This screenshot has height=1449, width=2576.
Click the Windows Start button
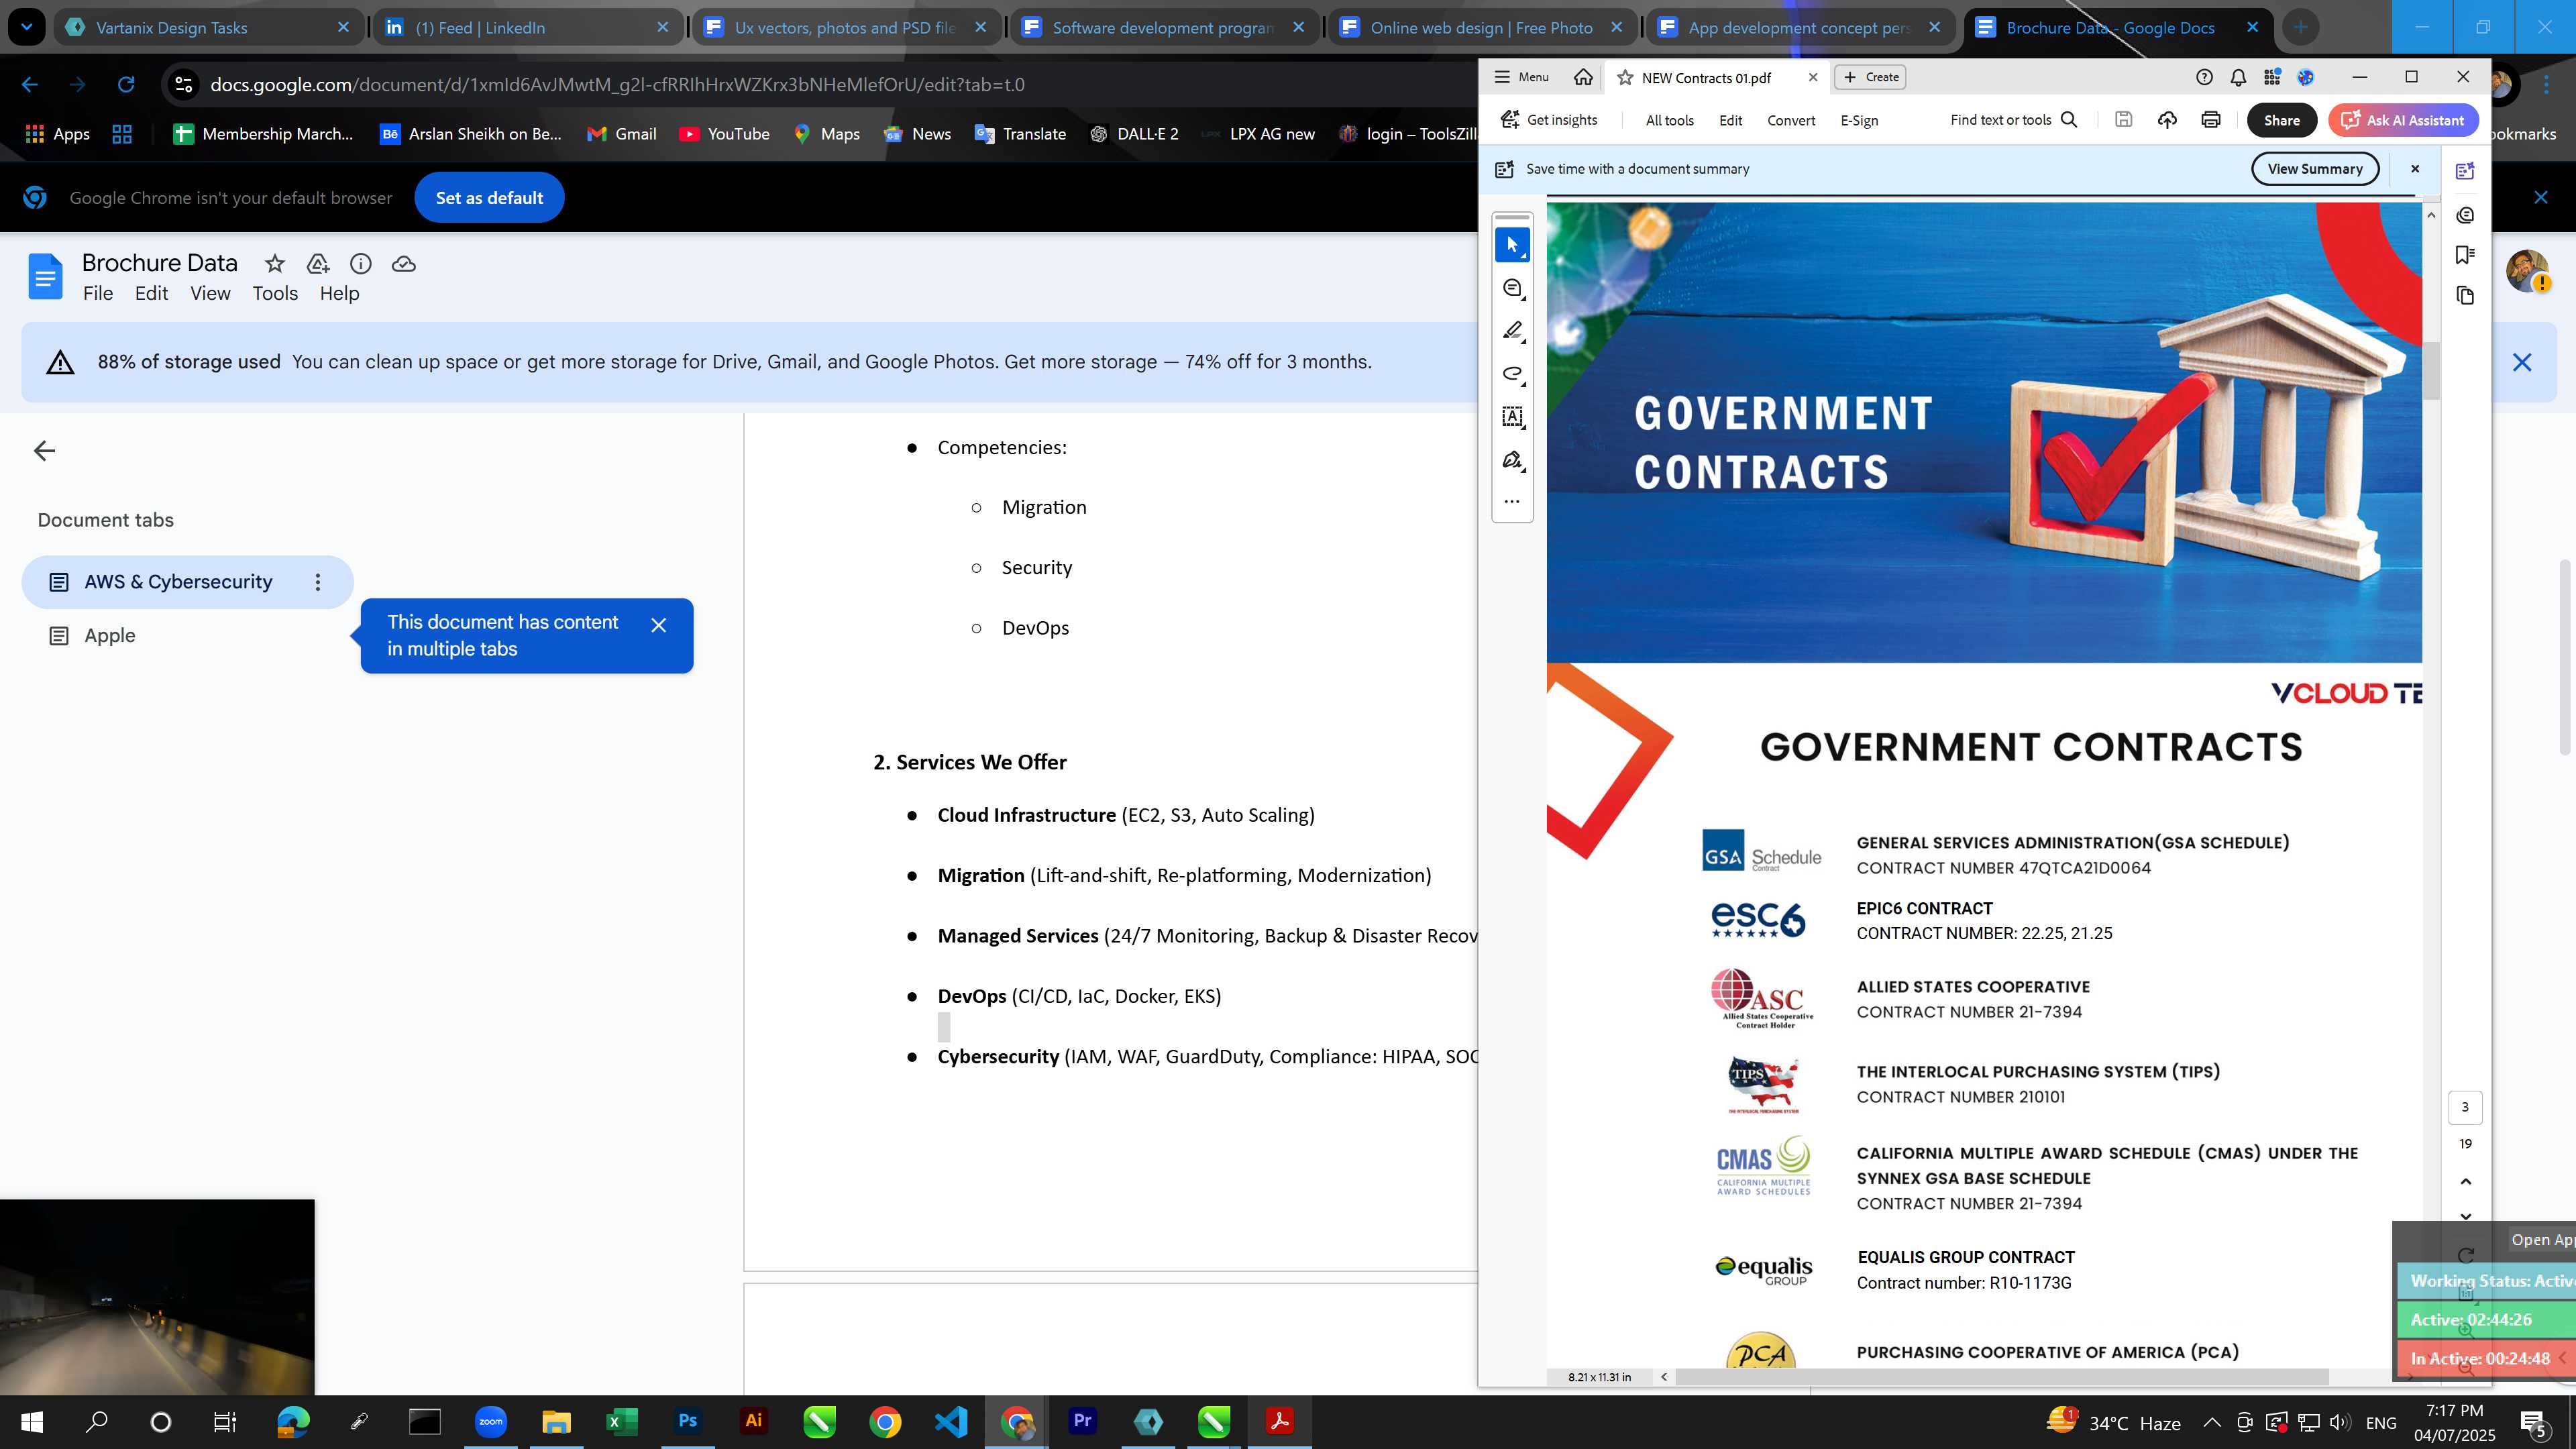click(x=31, y=1421)
